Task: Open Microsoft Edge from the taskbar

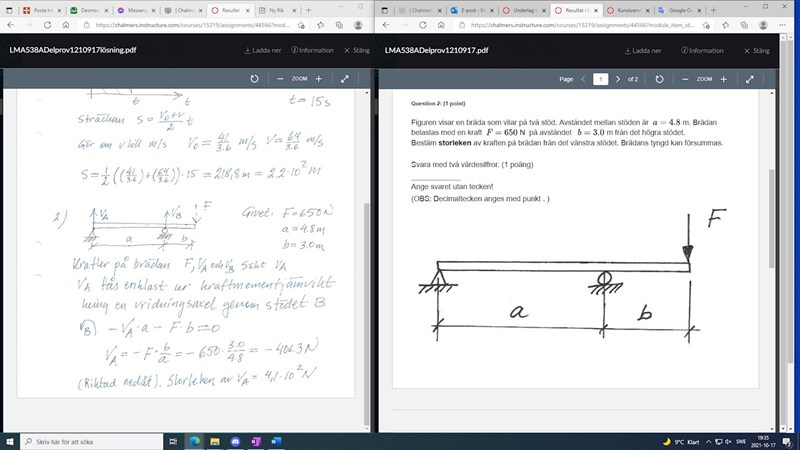Action: [x=194, y=440]
